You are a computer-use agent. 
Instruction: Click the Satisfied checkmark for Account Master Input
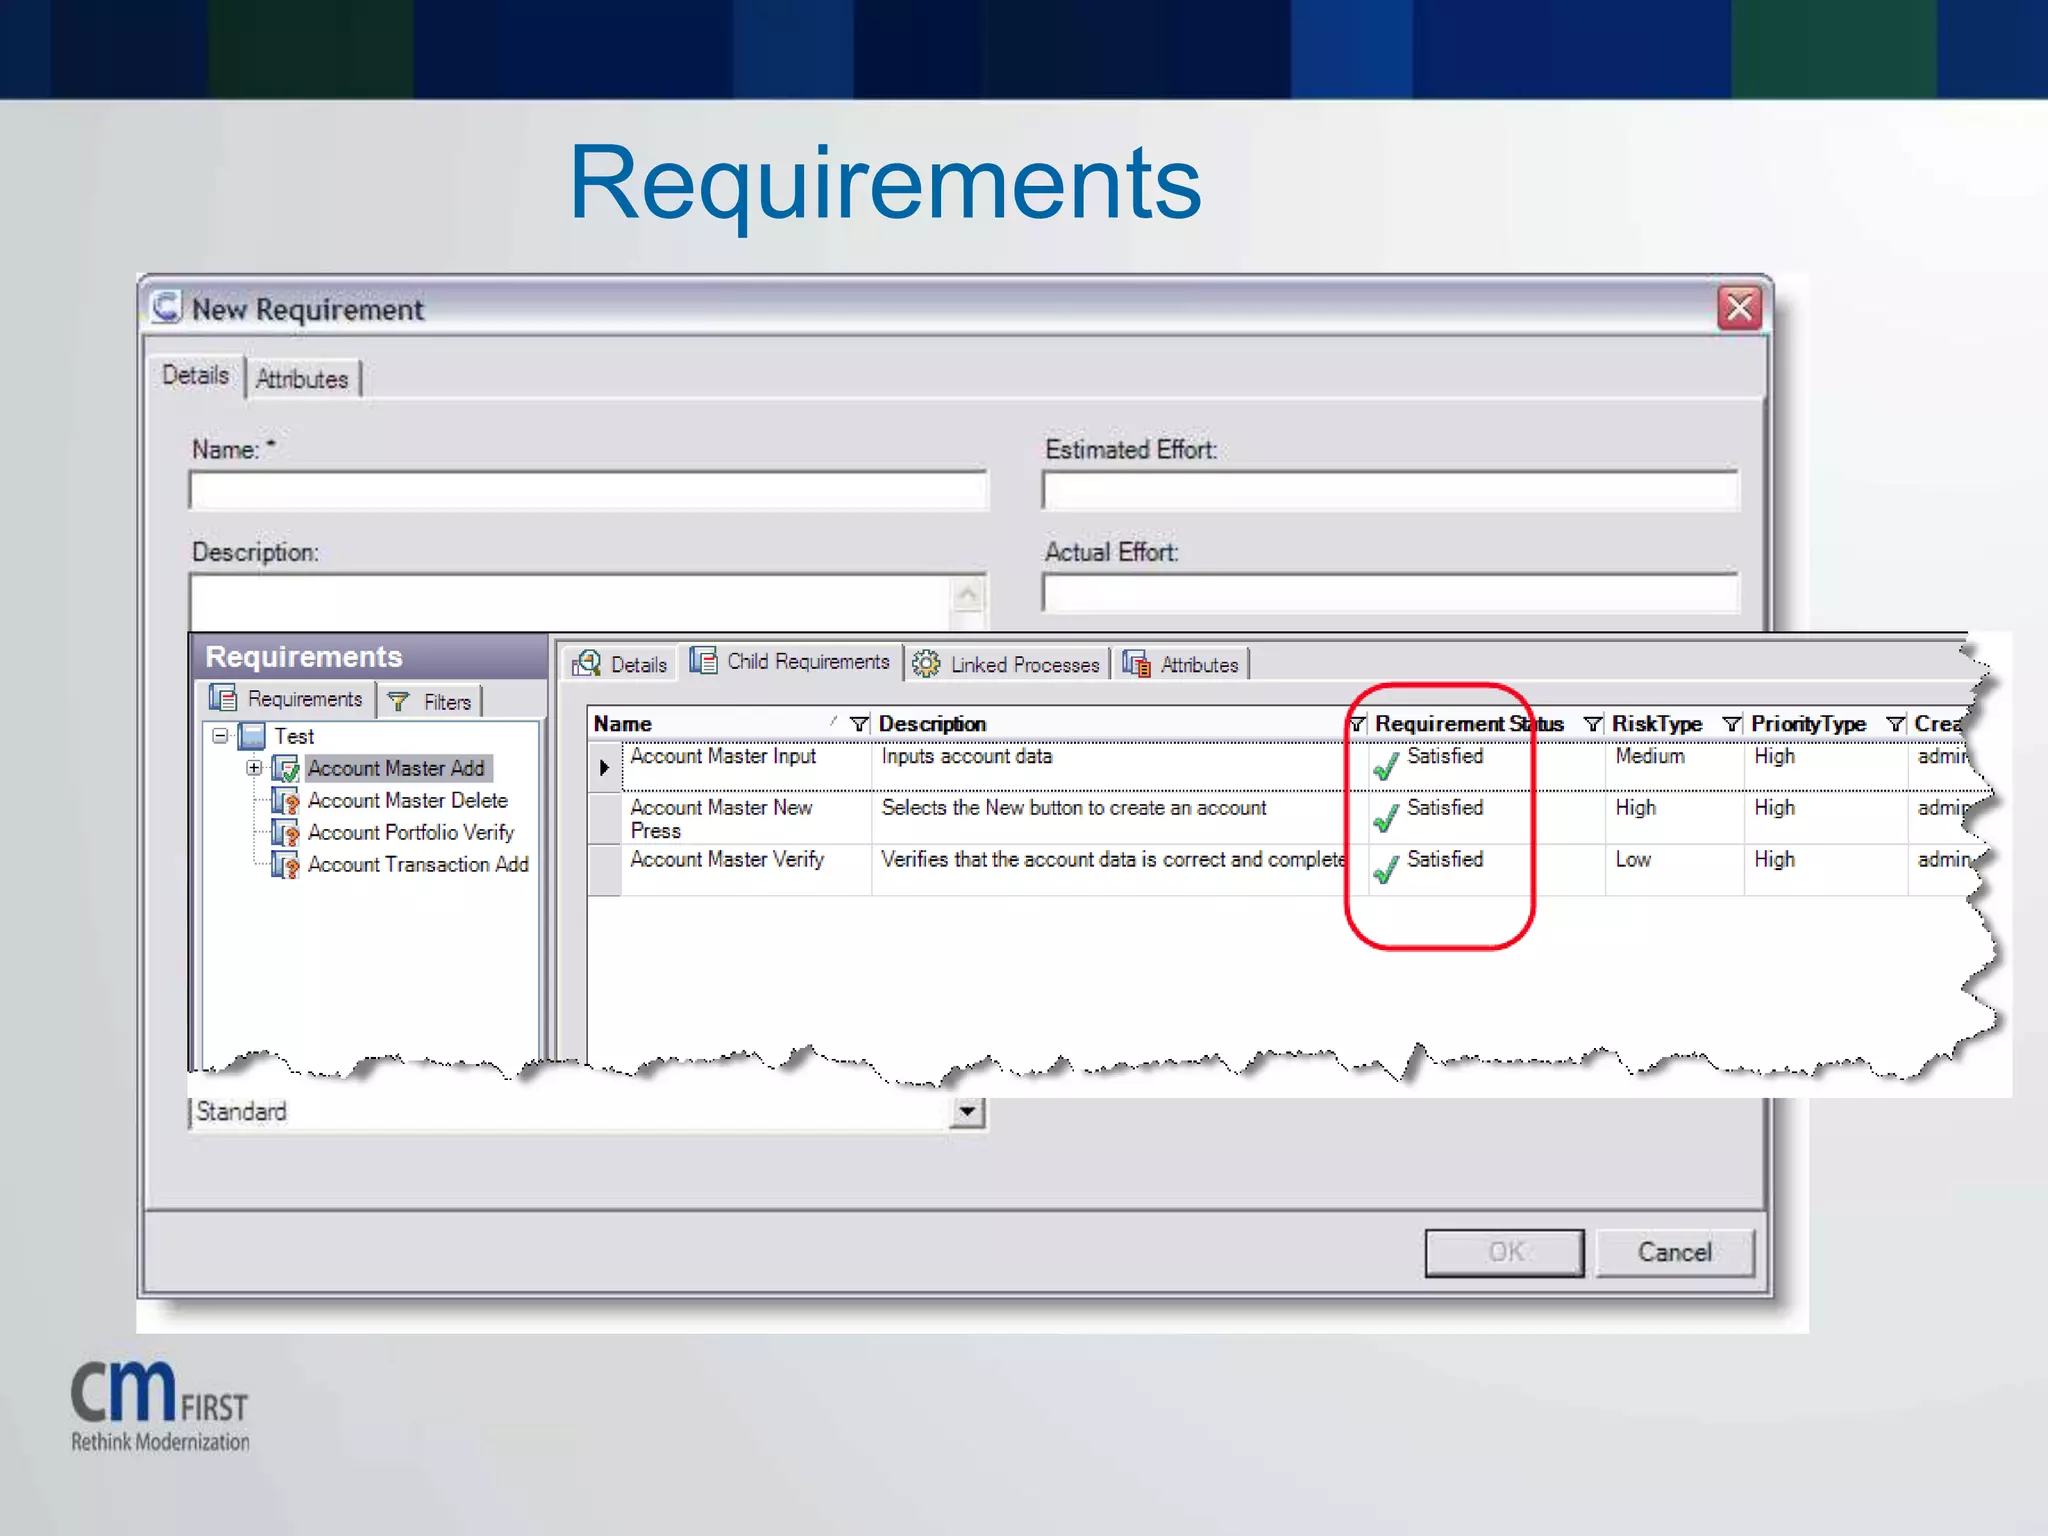click(1386, 767)
